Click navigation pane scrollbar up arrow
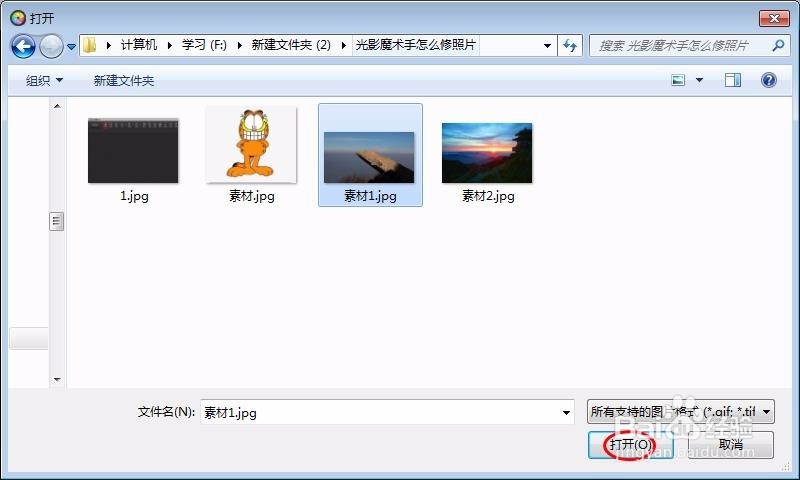The image size is (800, 480). 57,106
